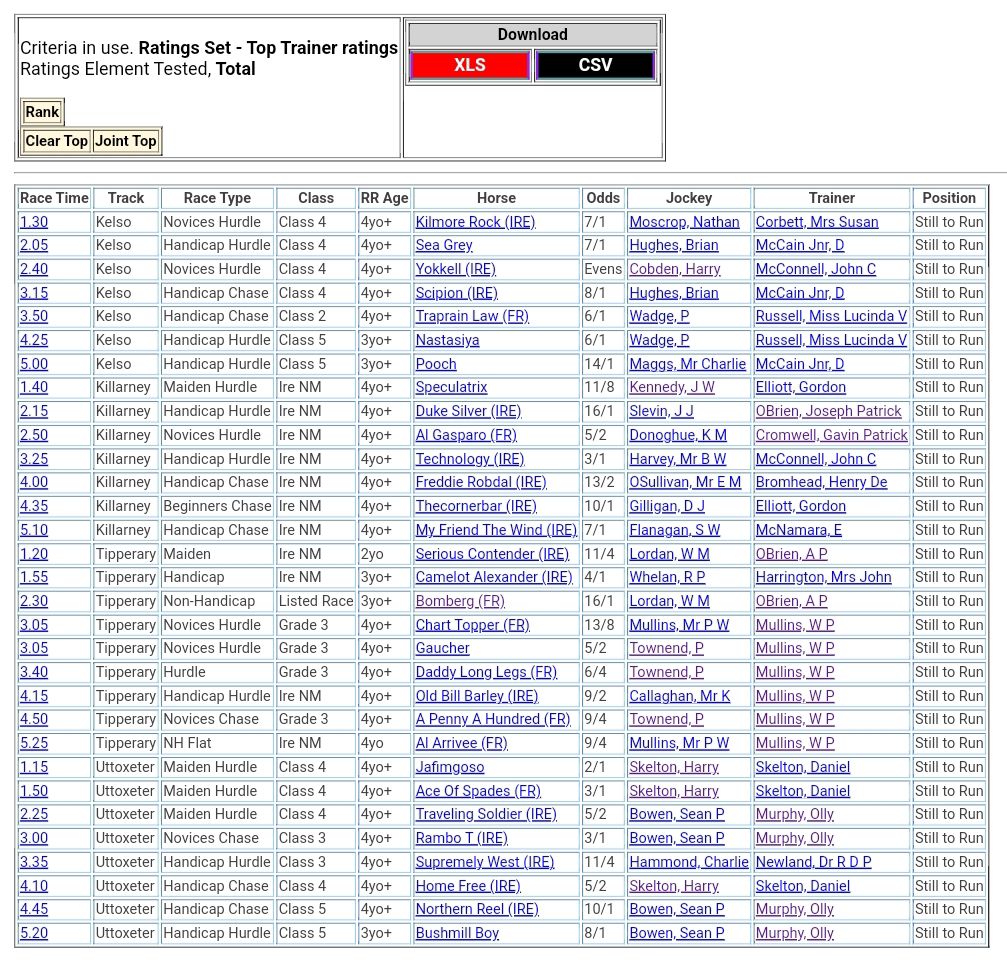View trainer Newland, Dr R D P
Viewport: 1007px width, 962px height.
[x=813, y=862]
